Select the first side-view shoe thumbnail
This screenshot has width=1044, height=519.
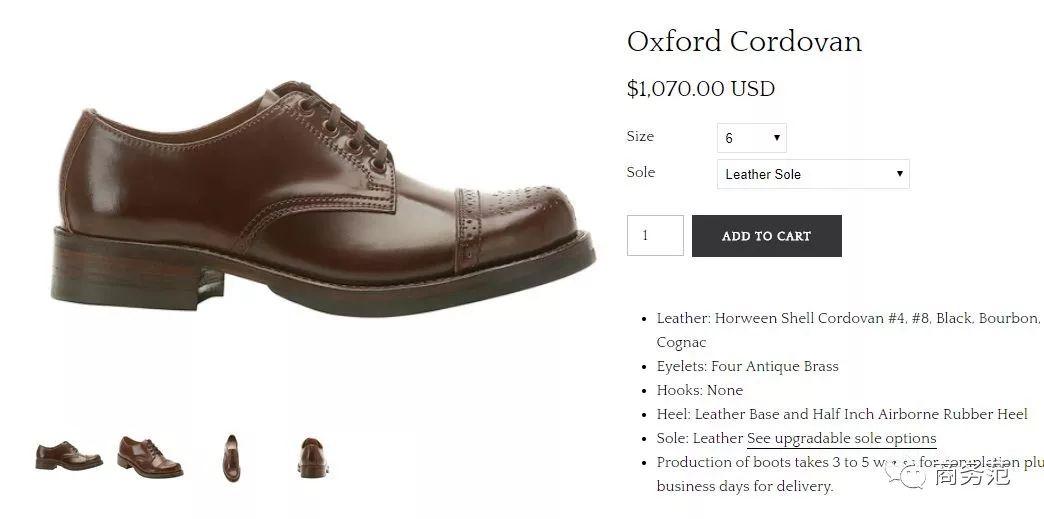pyautogui.click(x=69, y=456)
